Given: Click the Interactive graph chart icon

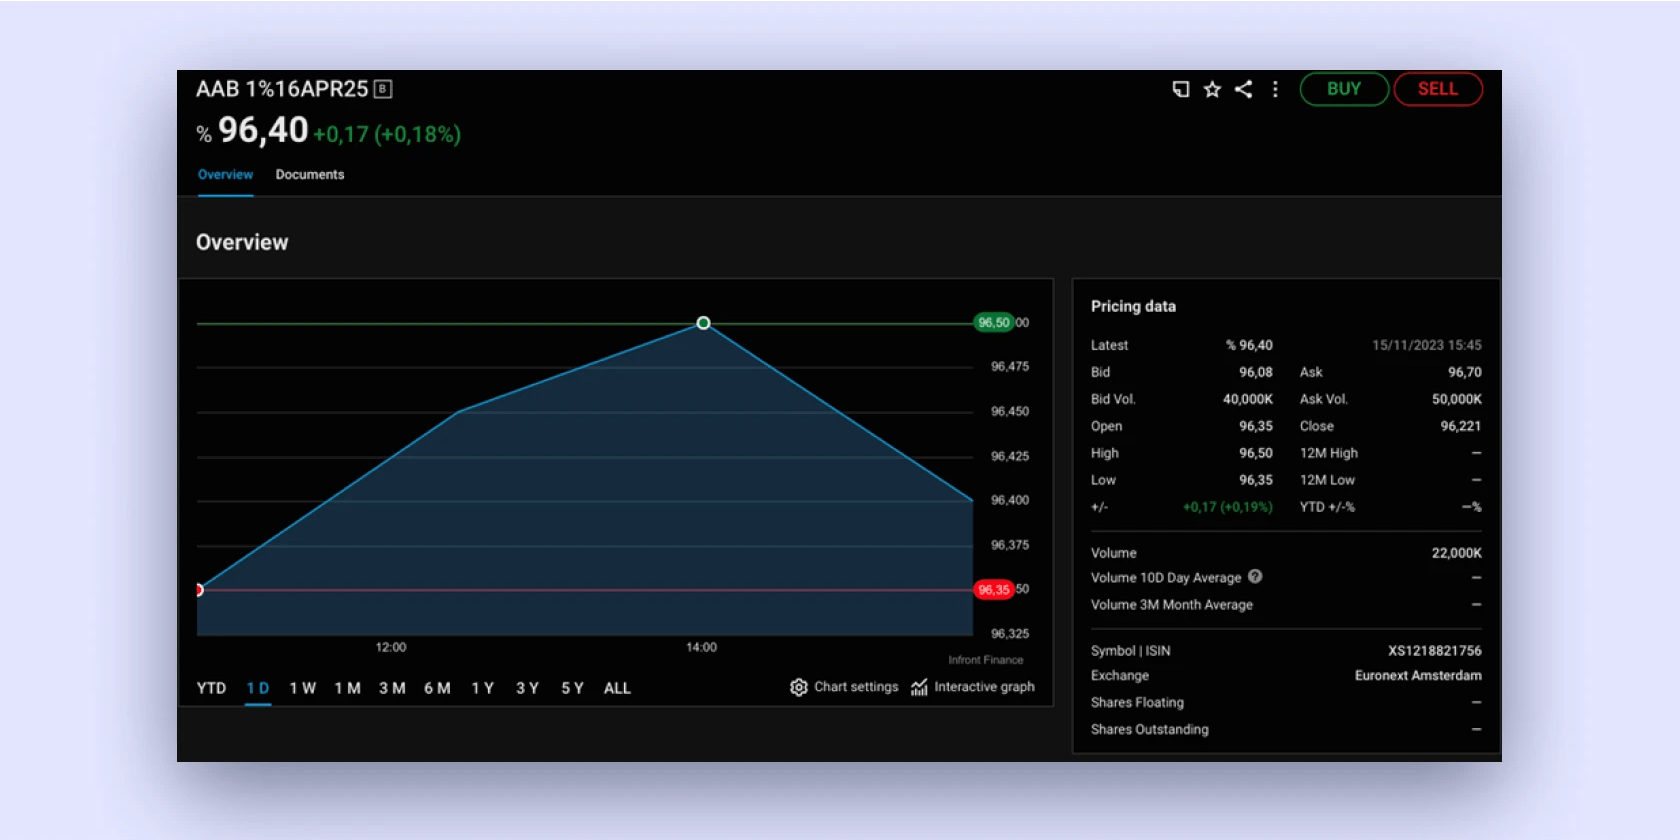Looking at the screenshot, I should coord(919,687).
